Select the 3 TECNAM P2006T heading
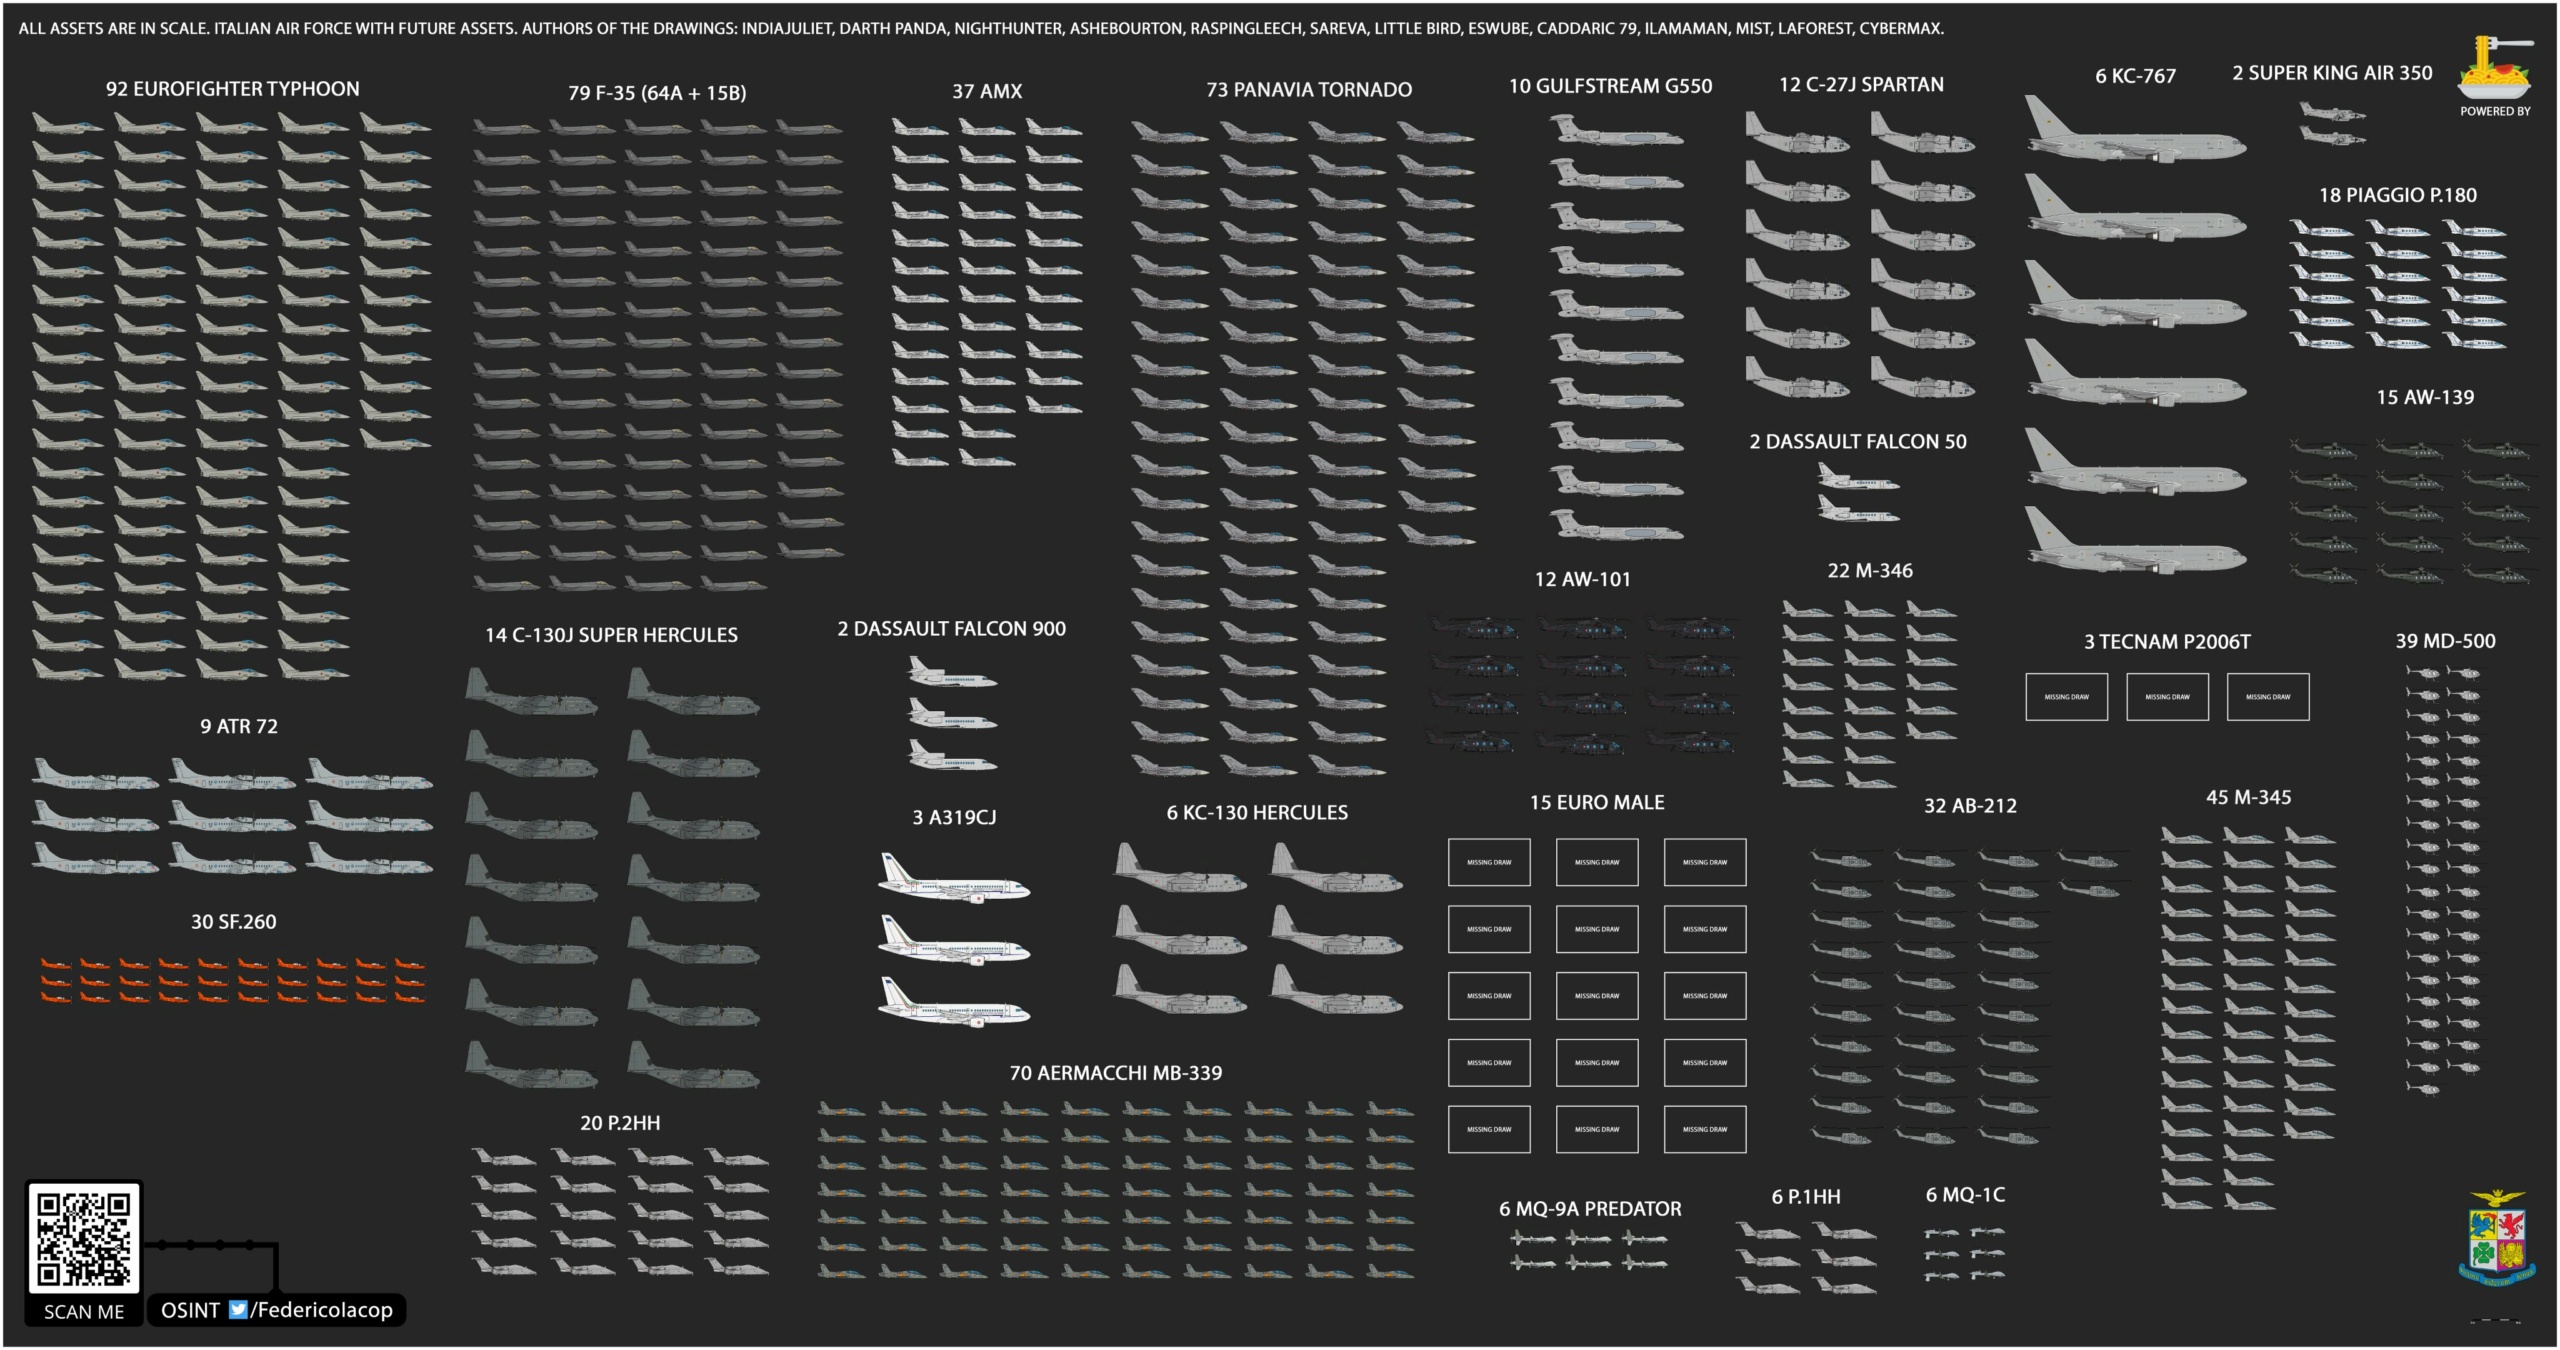 (2167, 642)
